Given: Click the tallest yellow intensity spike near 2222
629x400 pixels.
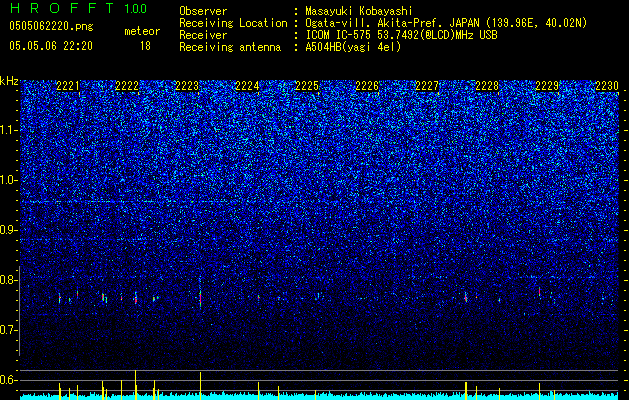Looking at the screenshot, I should pos(136,385).
